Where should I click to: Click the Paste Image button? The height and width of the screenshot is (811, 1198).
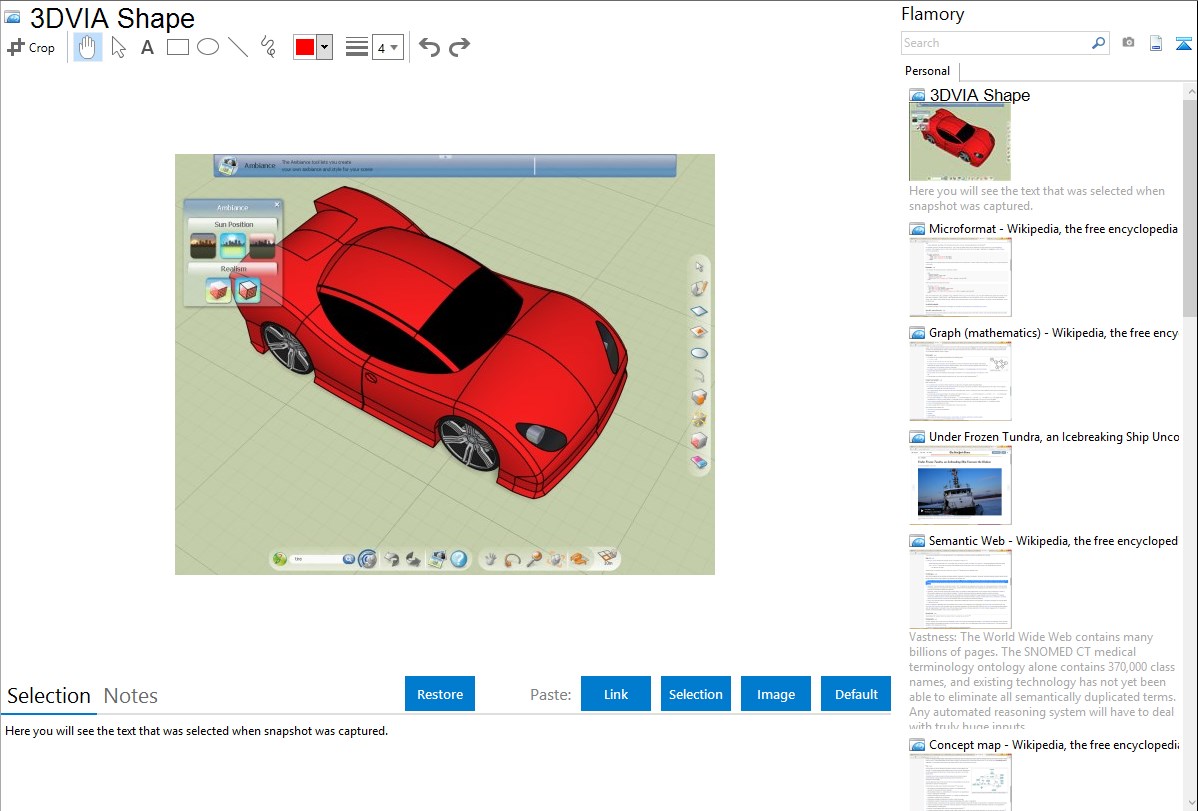(775, 694)
